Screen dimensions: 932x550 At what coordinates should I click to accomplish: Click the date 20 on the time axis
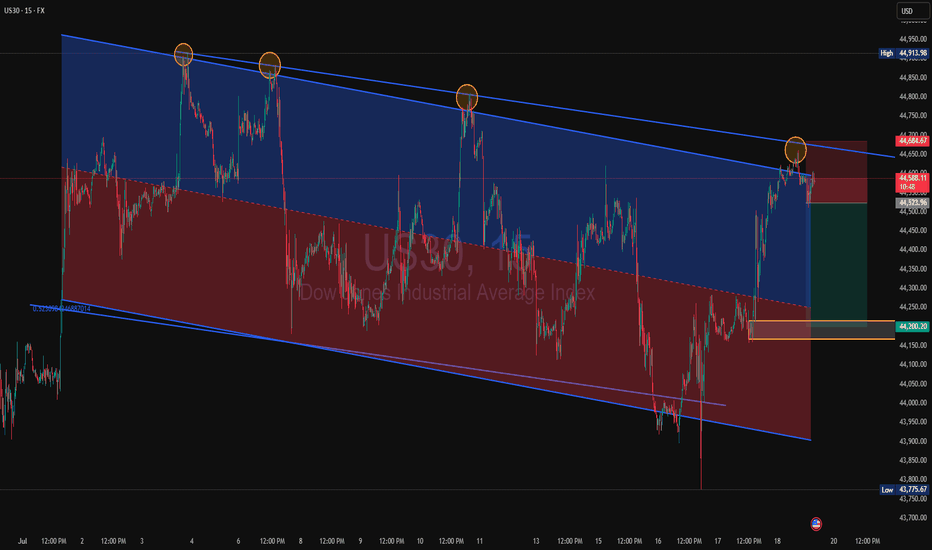pyautogui.click(x=833, y=541)
